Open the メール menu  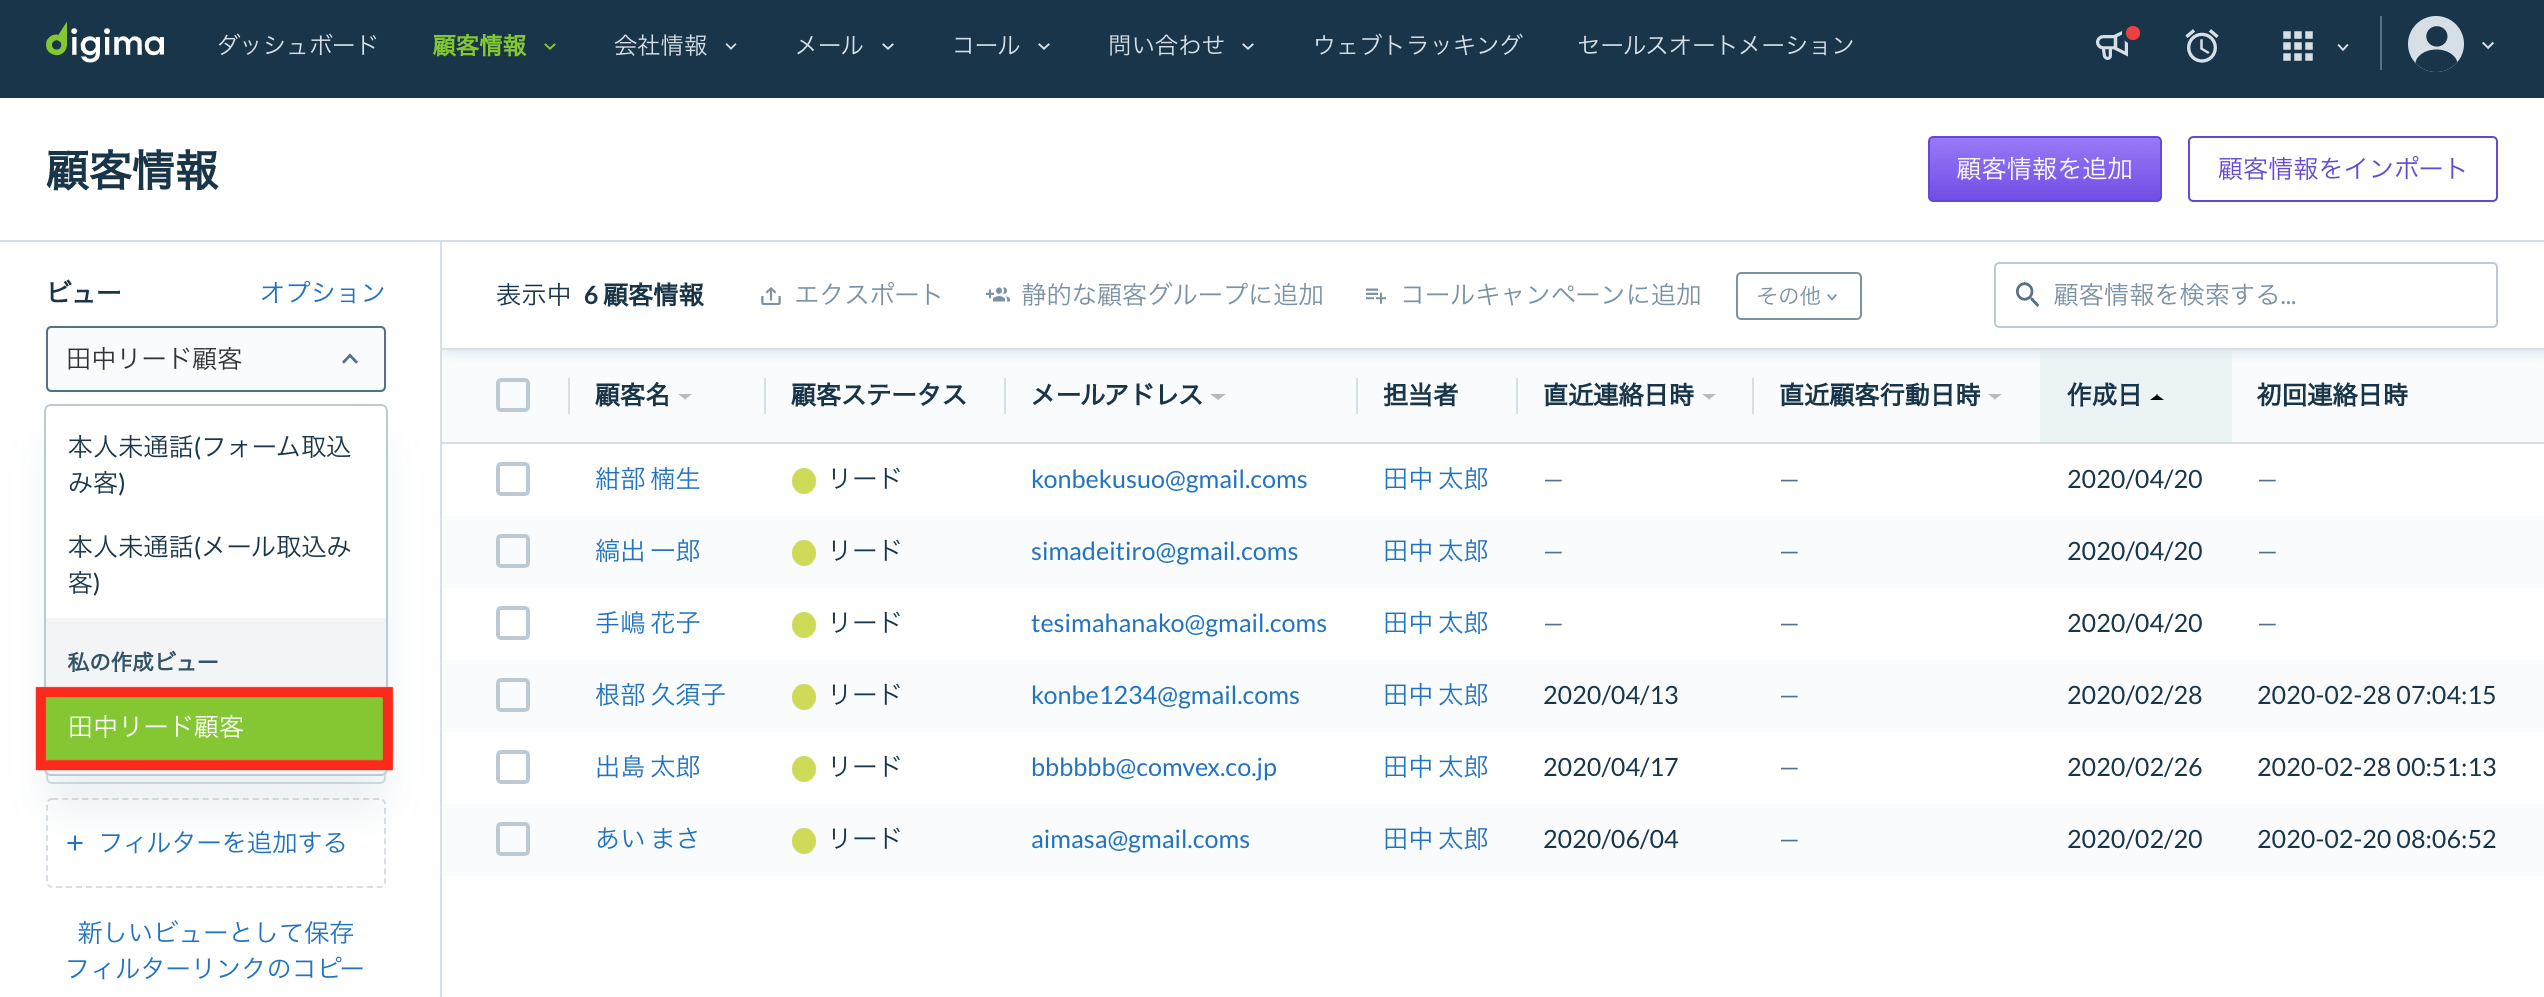[844, 45]
